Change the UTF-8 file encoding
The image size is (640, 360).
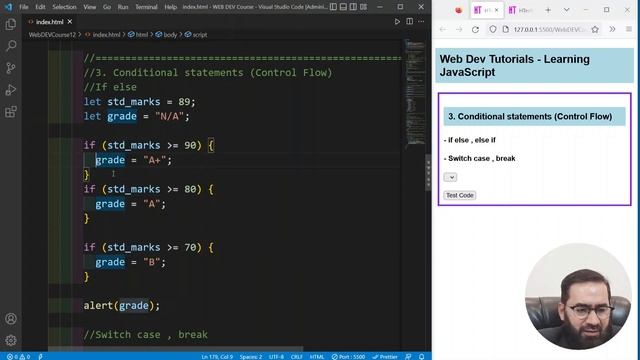[276, 357]
